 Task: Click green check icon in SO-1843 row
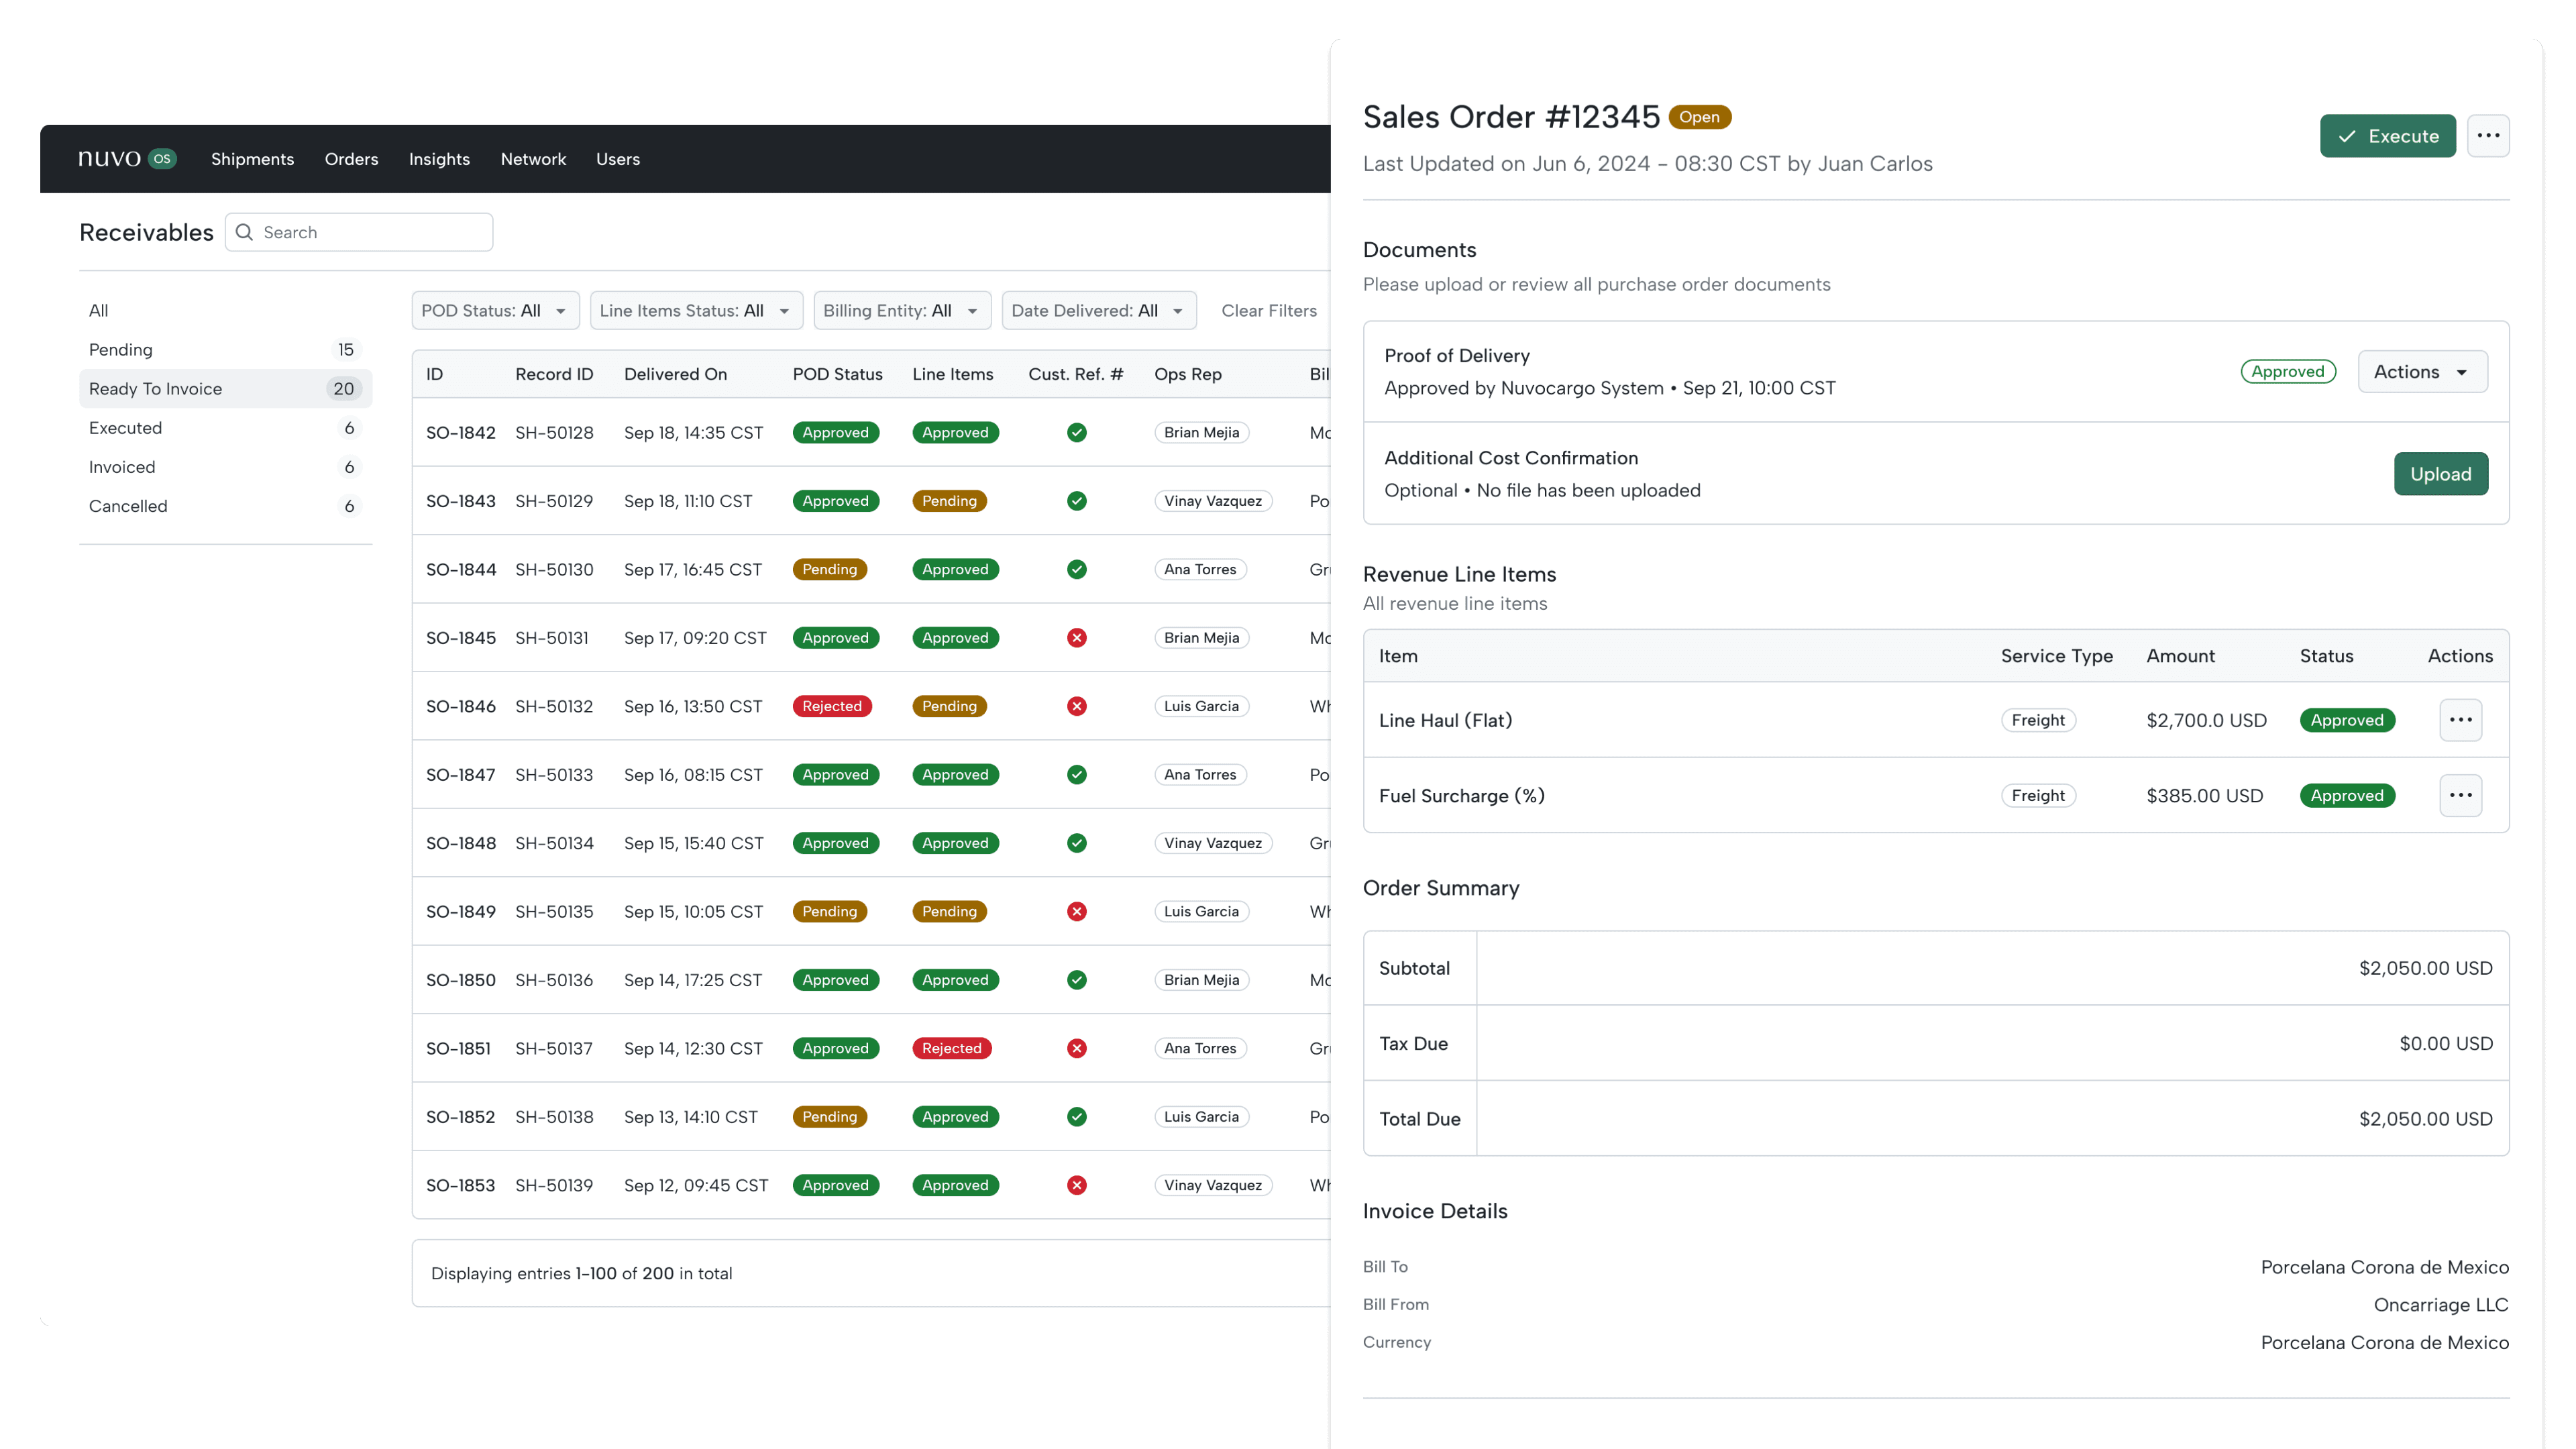[1076, 501]
